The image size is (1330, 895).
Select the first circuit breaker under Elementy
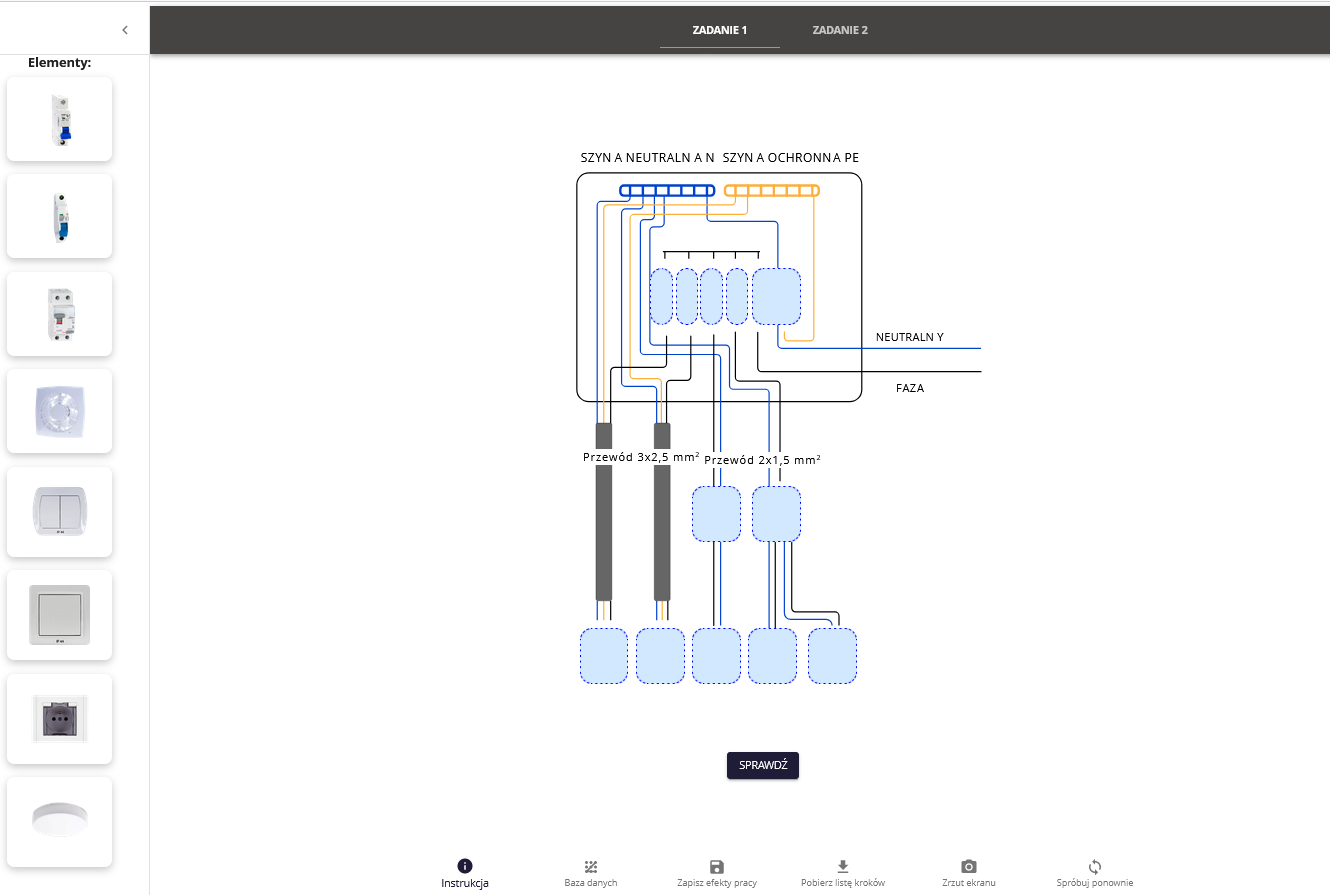click(60, 119)
